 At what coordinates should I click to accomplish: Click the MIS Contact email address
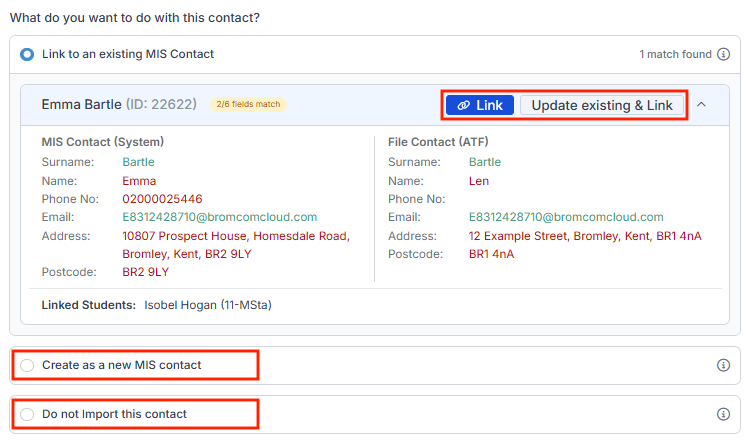(220, 217)
